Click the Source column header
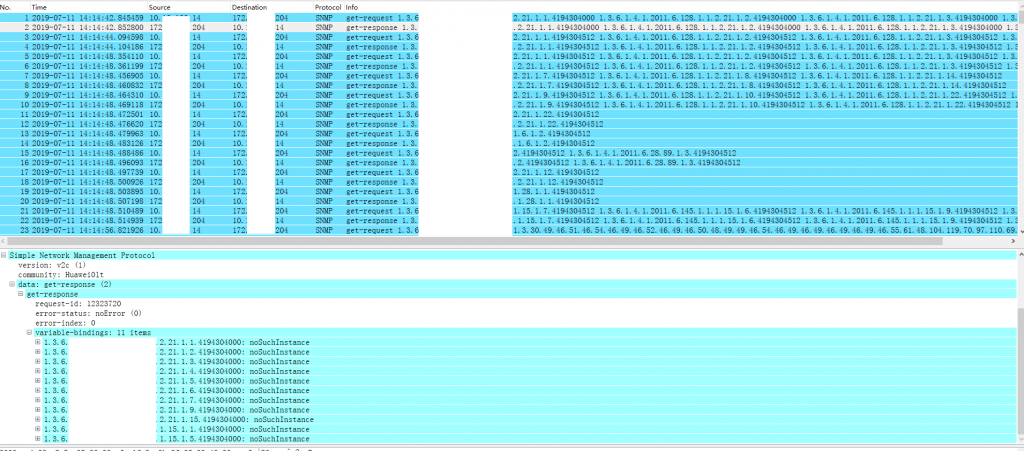This screenshot has height=451, width=1024. point(161,7)
